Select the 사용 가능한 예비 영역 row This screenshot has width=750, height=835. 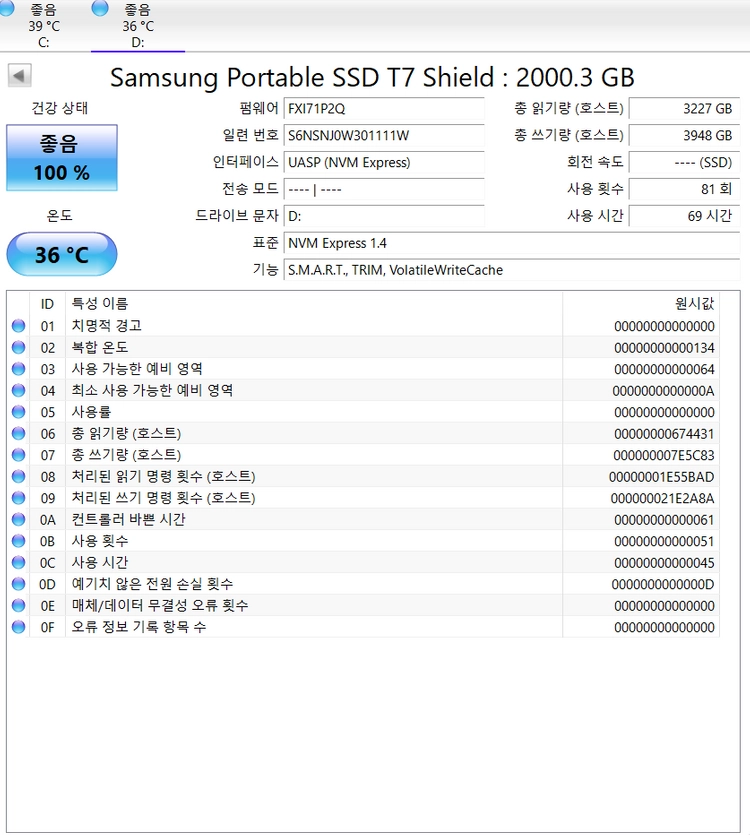pos(363,369)
